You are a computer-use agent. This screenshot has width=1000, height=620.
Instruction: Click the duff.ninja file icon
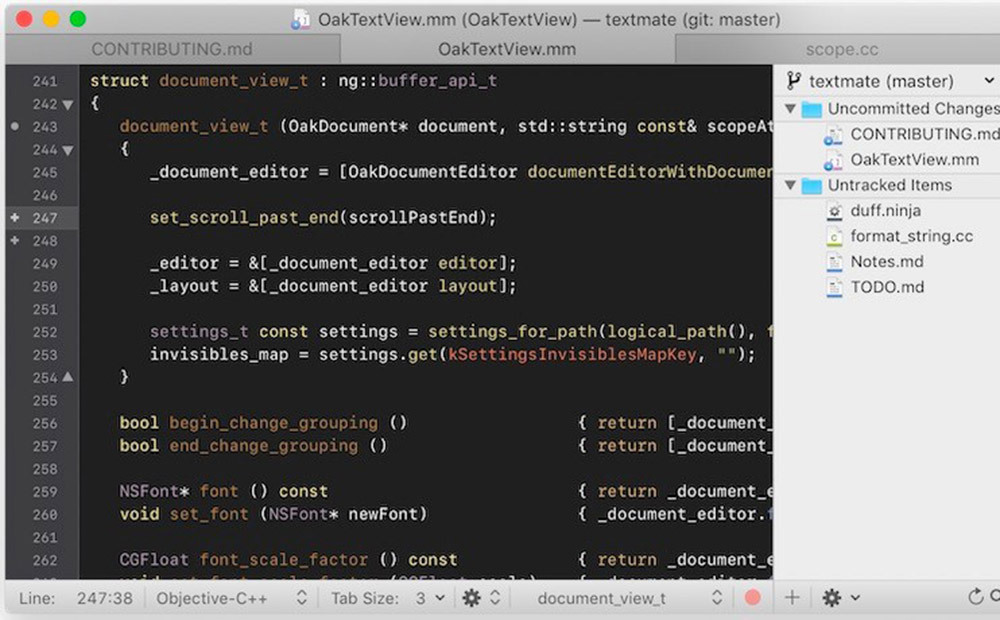(x=834, y=211)
